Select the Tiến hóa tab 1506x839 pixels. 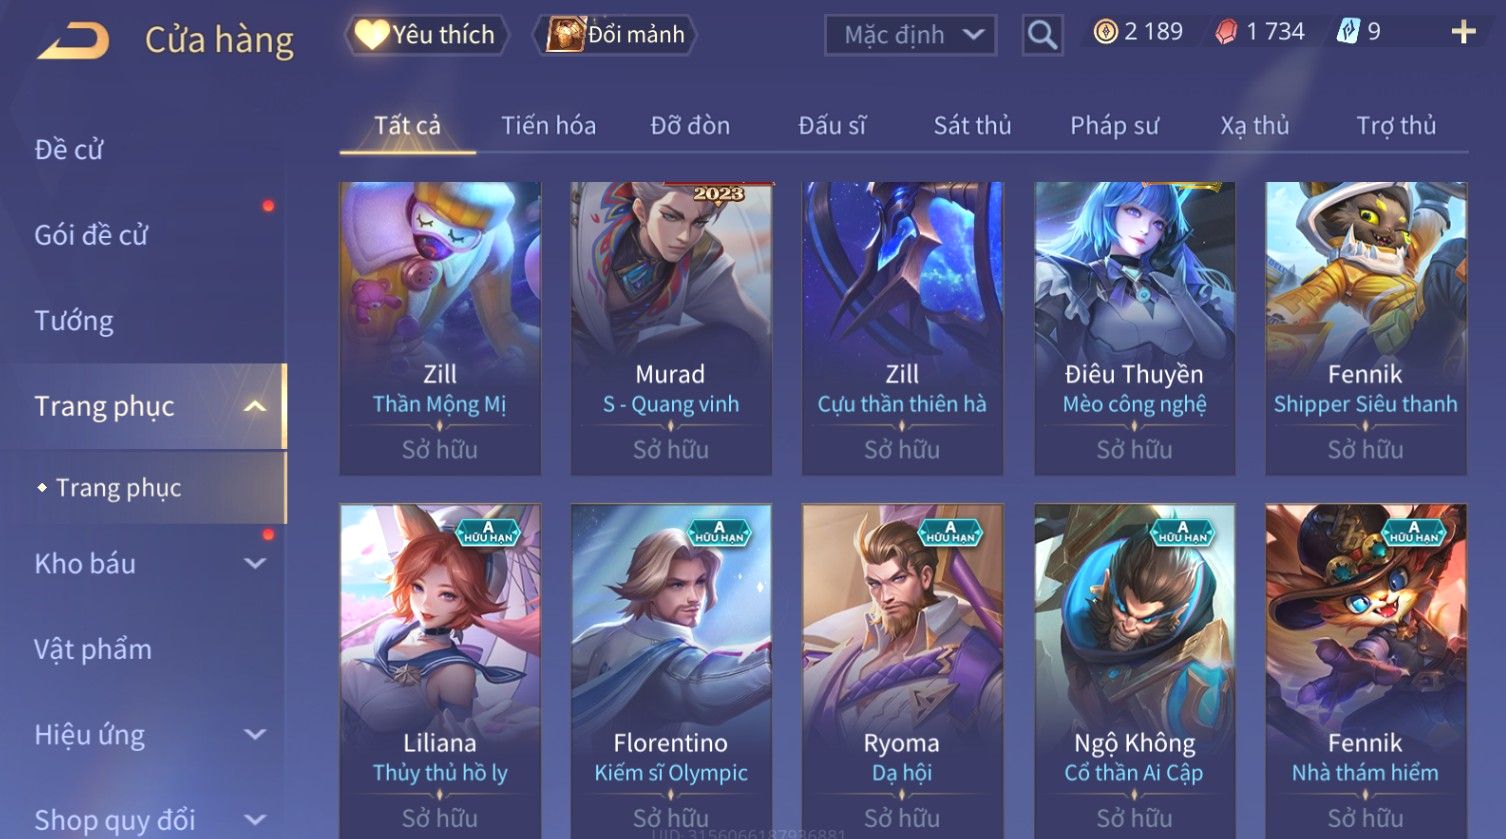point(548,126)
